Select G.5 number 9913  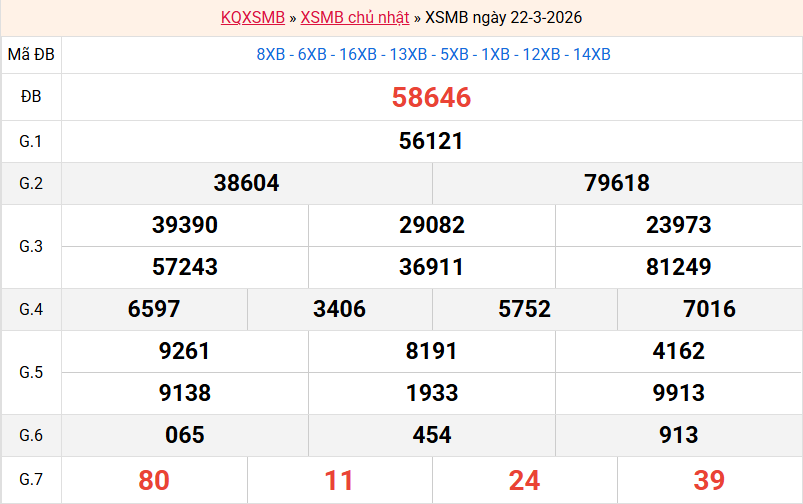tap(678, 393)
